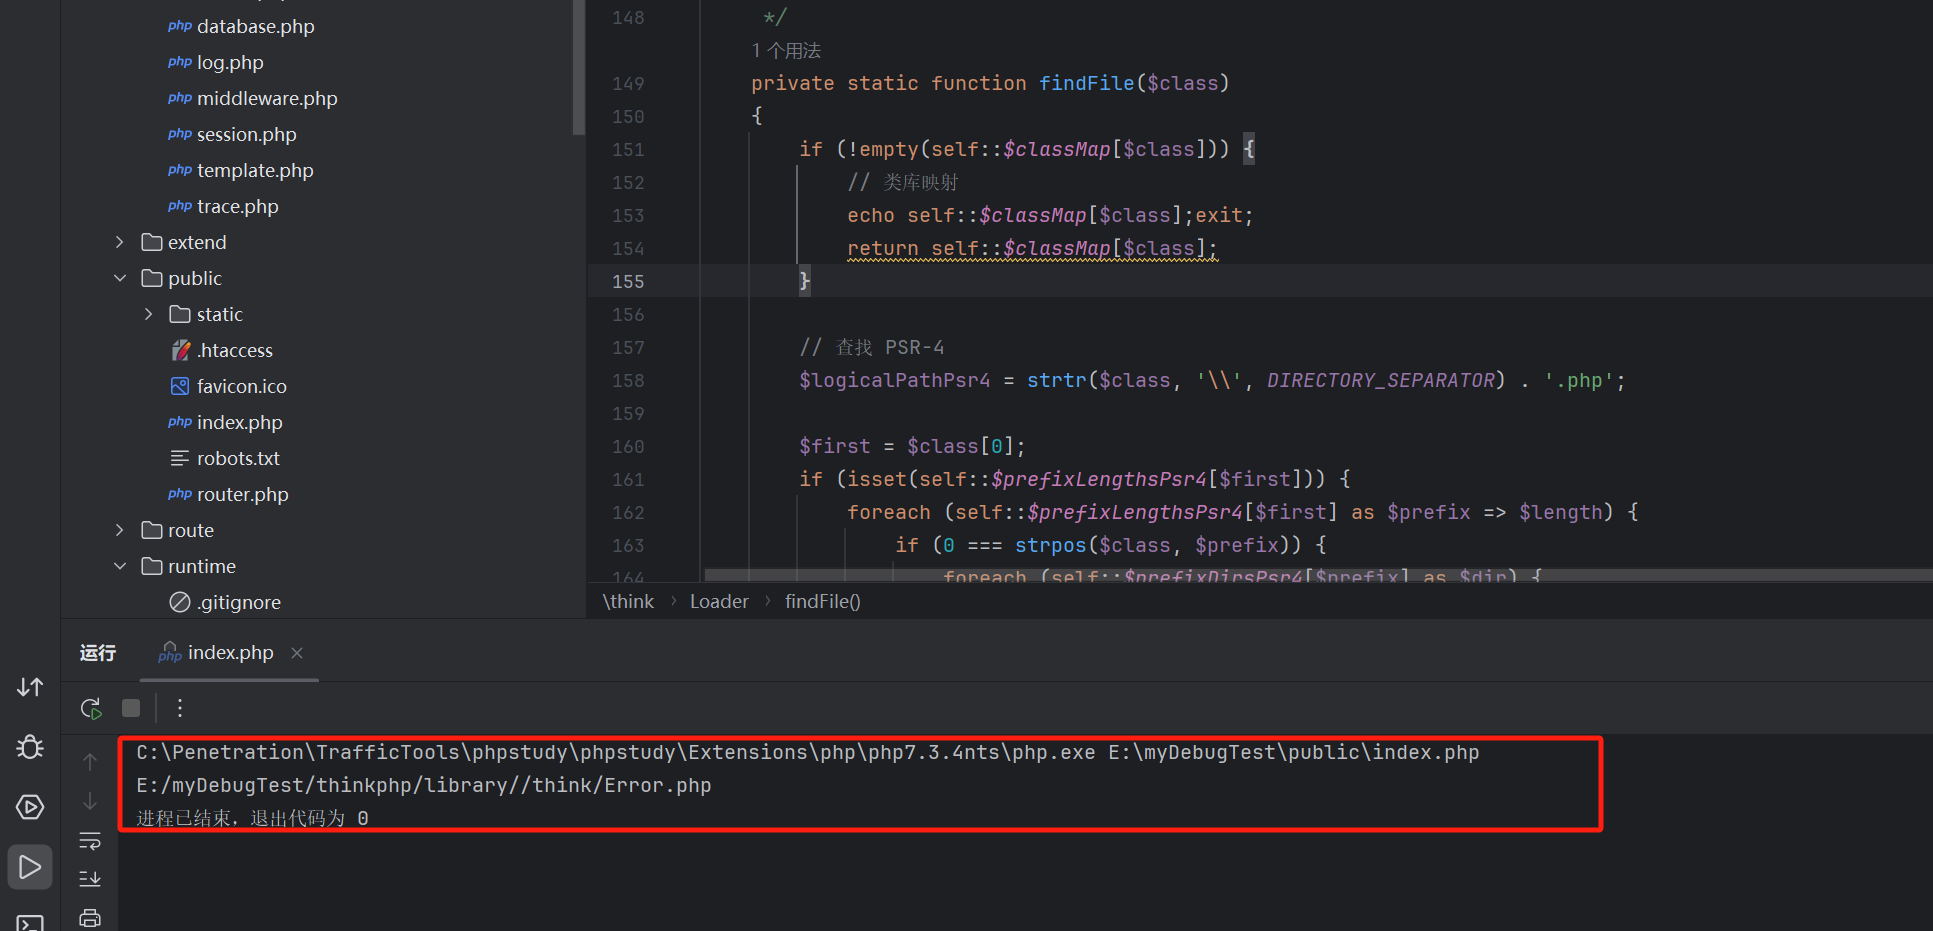Print the run console output
This screenshot has height=931, width=1933.
coord(90,917)
